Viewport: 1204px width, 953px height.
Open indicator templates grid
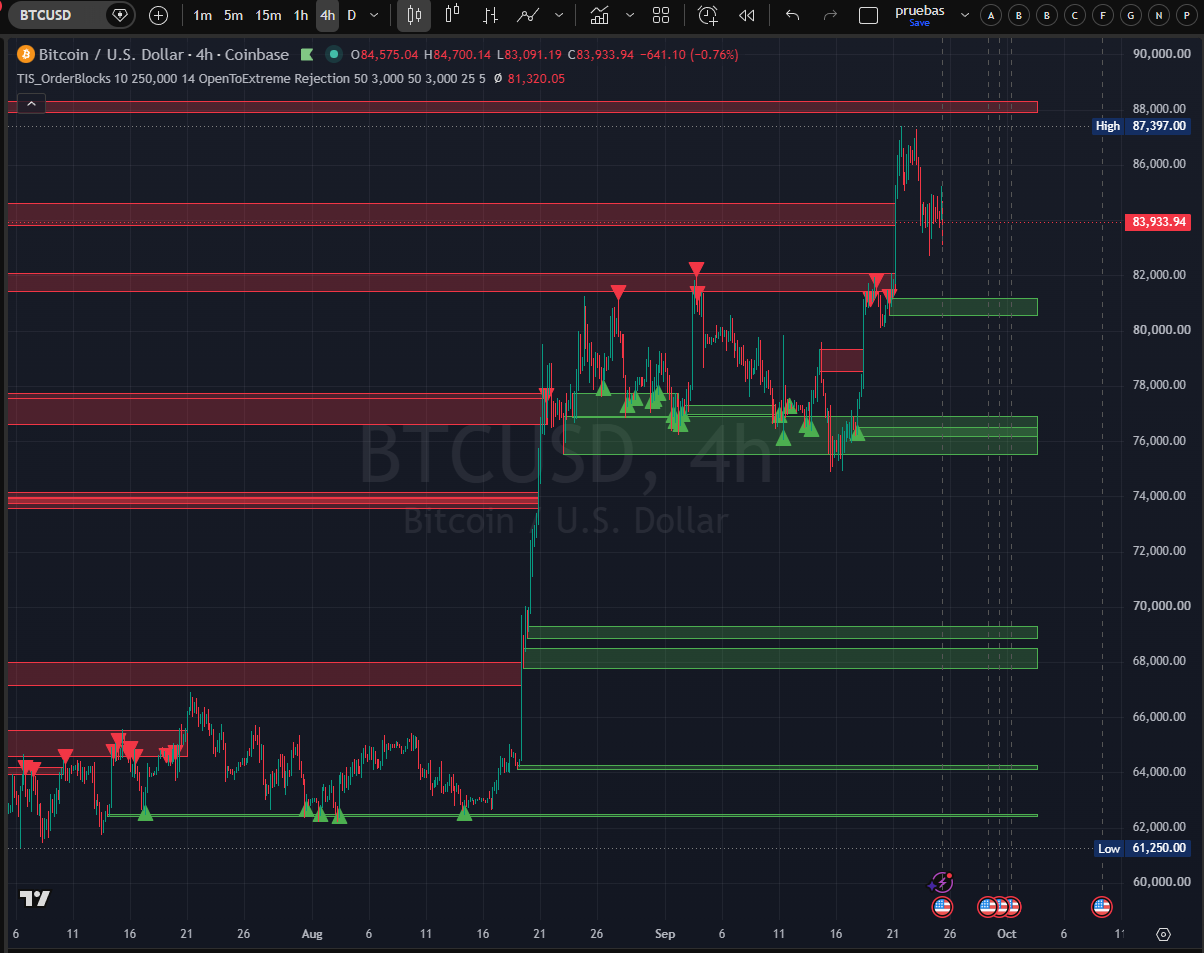pyautogui.click(x=661, y=15)
